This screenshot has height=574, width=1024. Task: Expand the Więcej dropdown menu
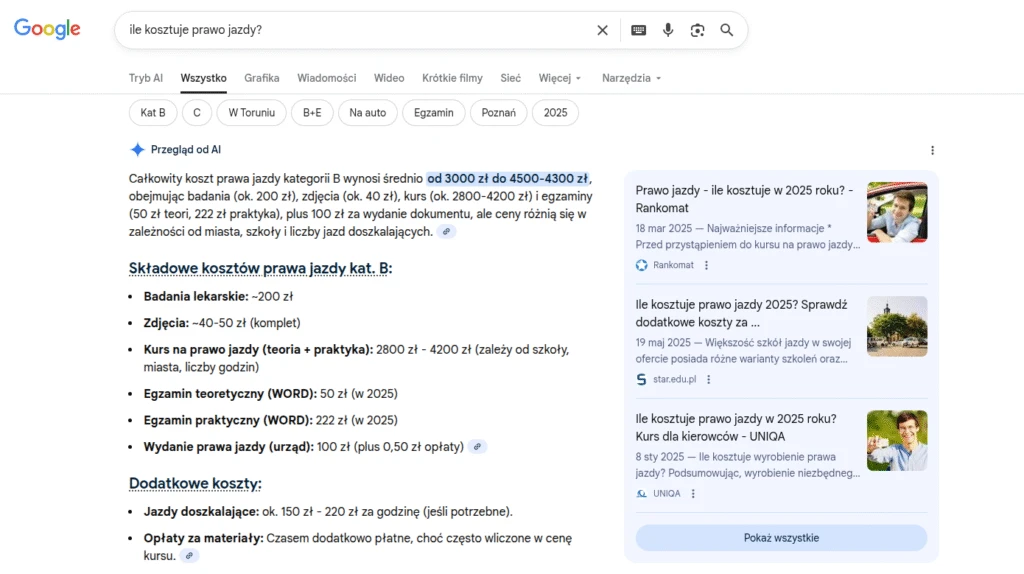pos(560,78)
